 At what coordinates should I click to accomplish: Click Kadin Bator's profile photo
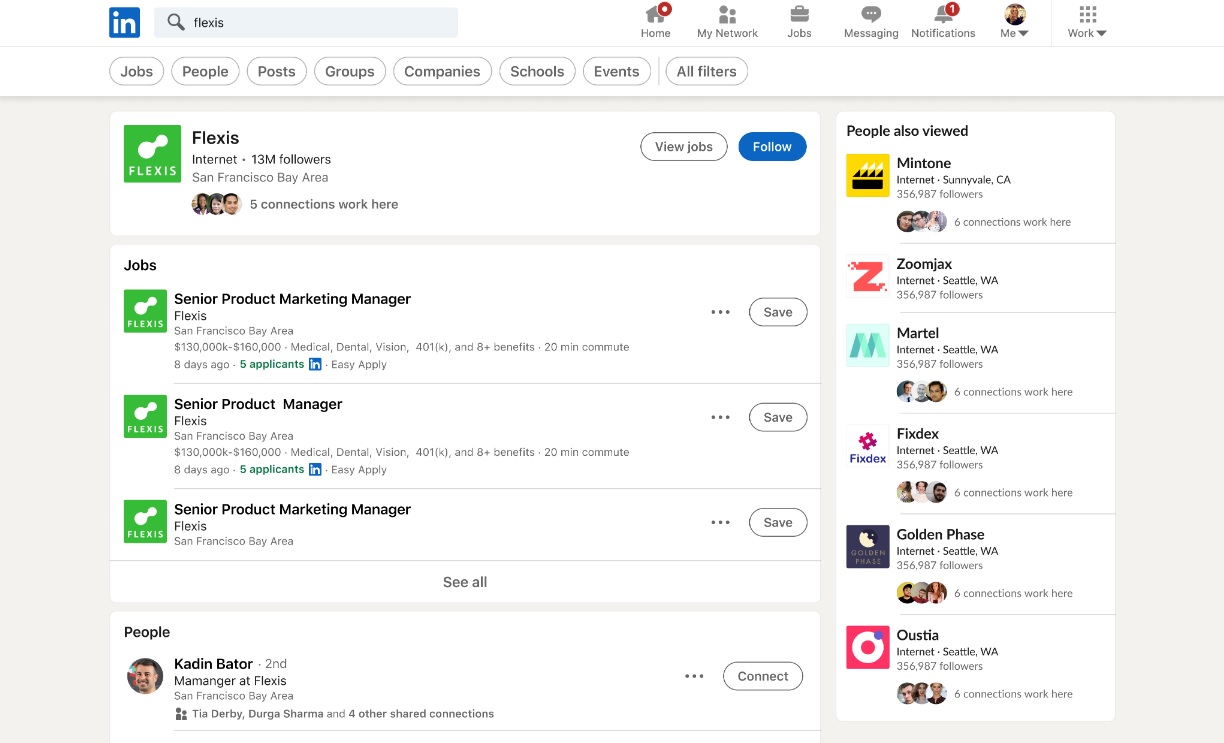click(x=145, y=676)
